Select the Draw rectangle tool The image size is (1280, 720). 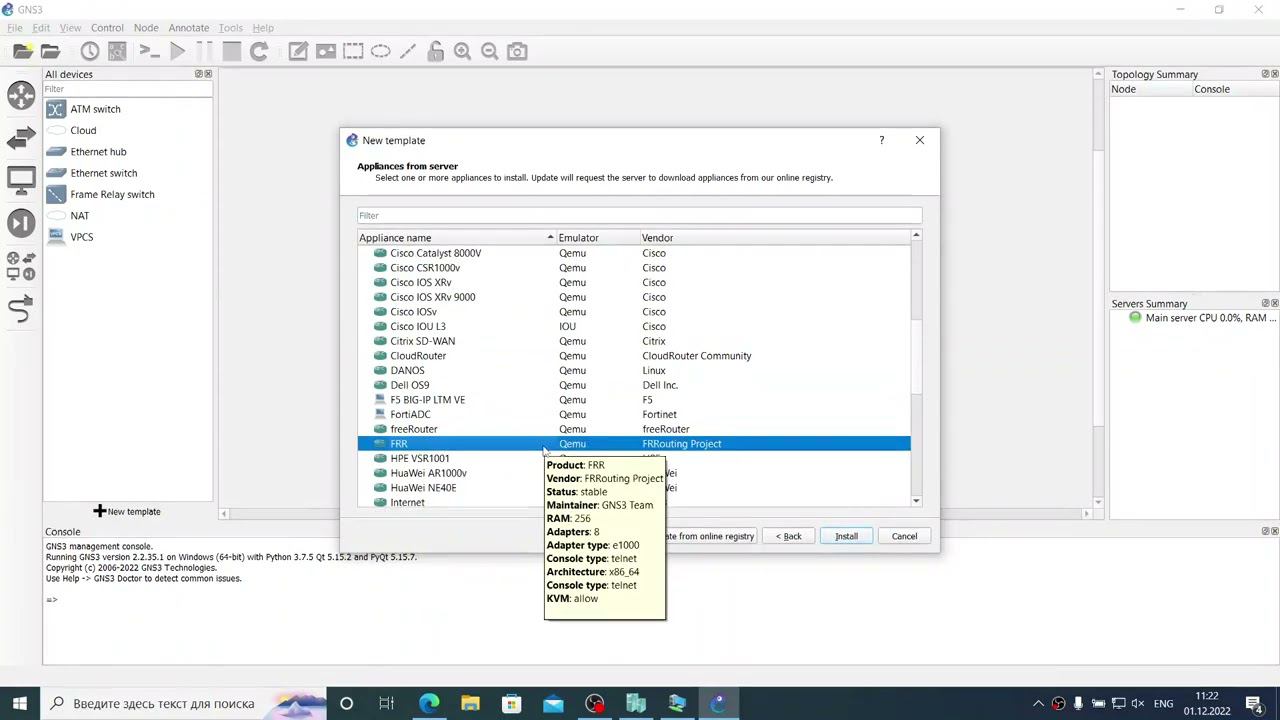pyautogui.click(x=353, y=51)
